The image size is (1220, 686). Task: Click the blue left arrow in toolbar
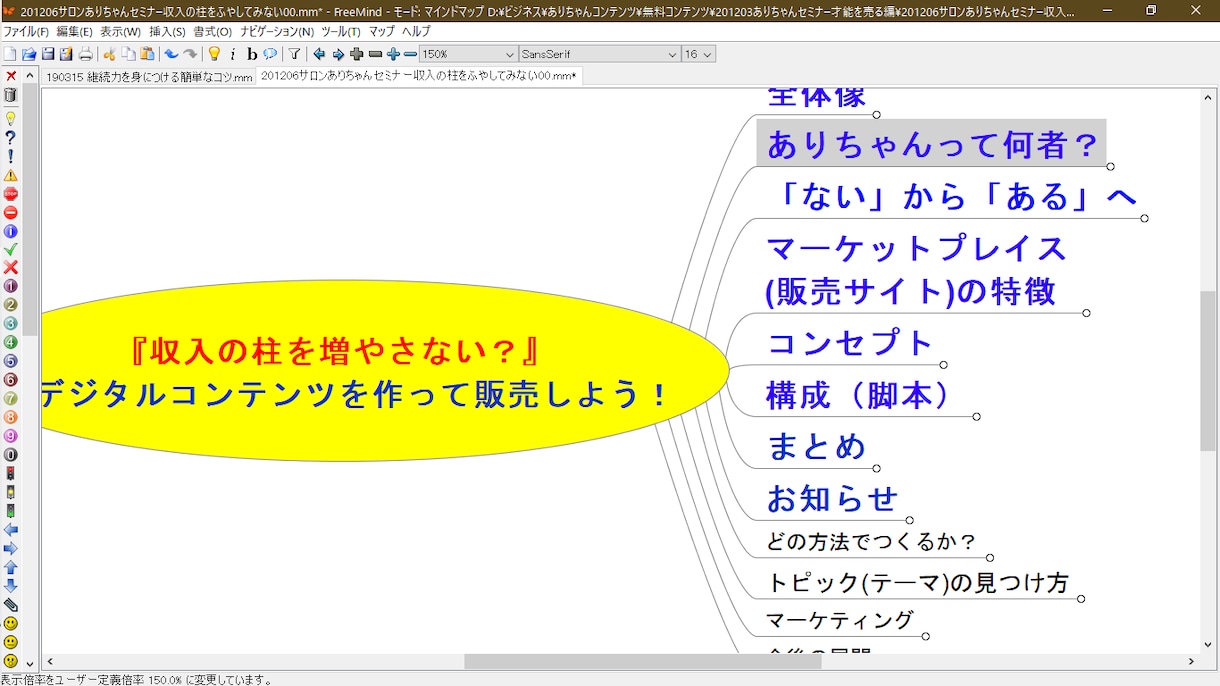click(x=319, y=54)
